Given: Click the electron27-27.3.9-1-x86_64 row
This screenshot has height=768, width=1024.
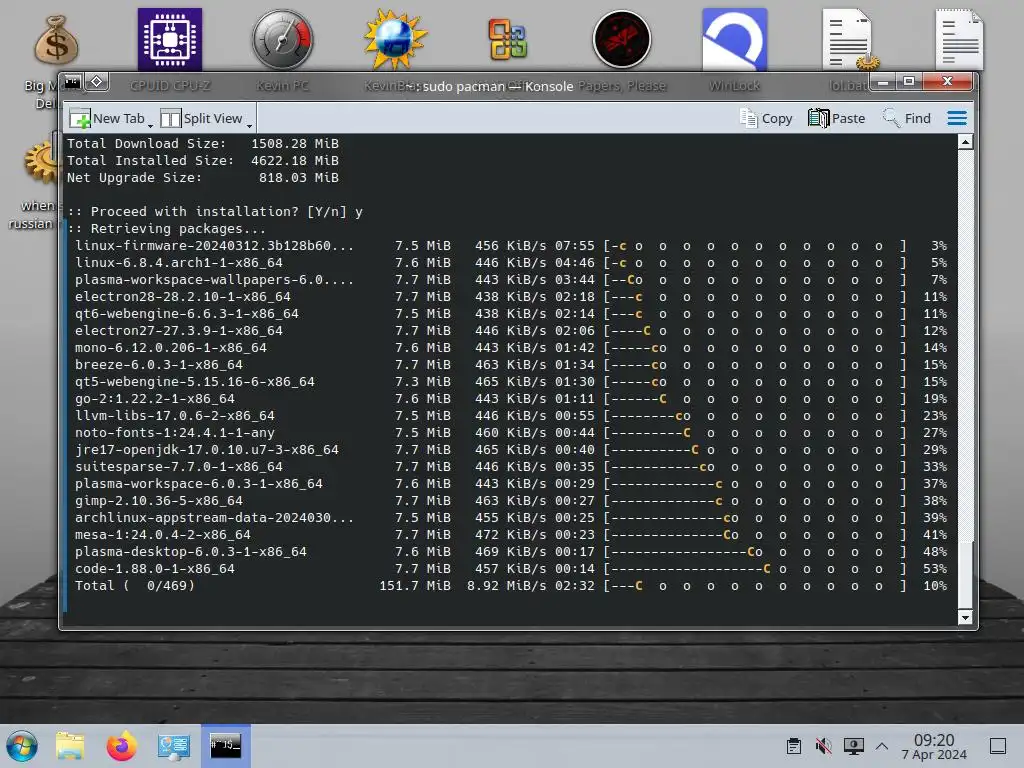Looking at the screenshot, I should (x=511, y=330).
